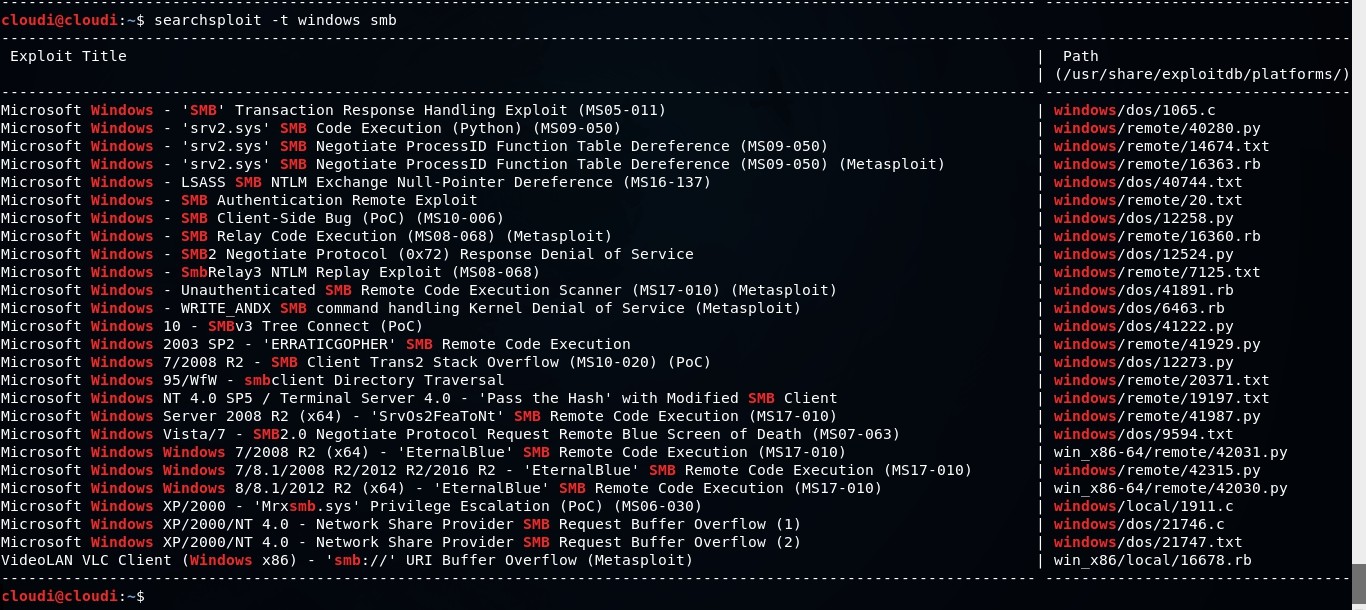
Task: Click path win_x86-64/remote/42031.py
Action: click(1170, 452)
